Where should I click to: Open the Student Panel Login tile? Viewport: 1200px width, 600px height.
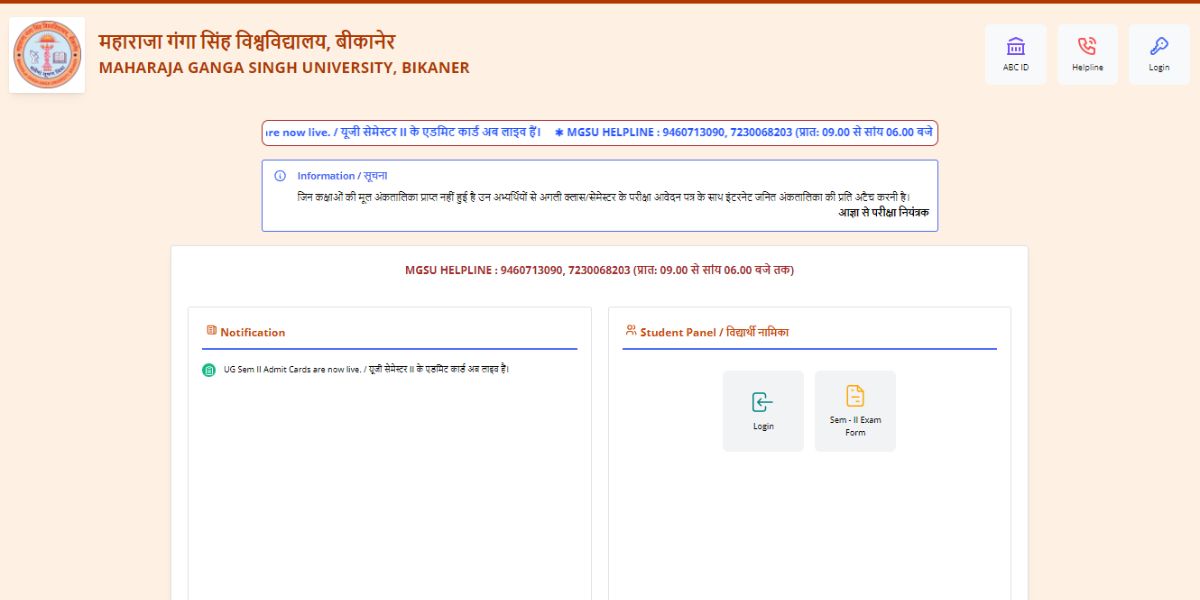pyautogui.click(x=763, y=411)
